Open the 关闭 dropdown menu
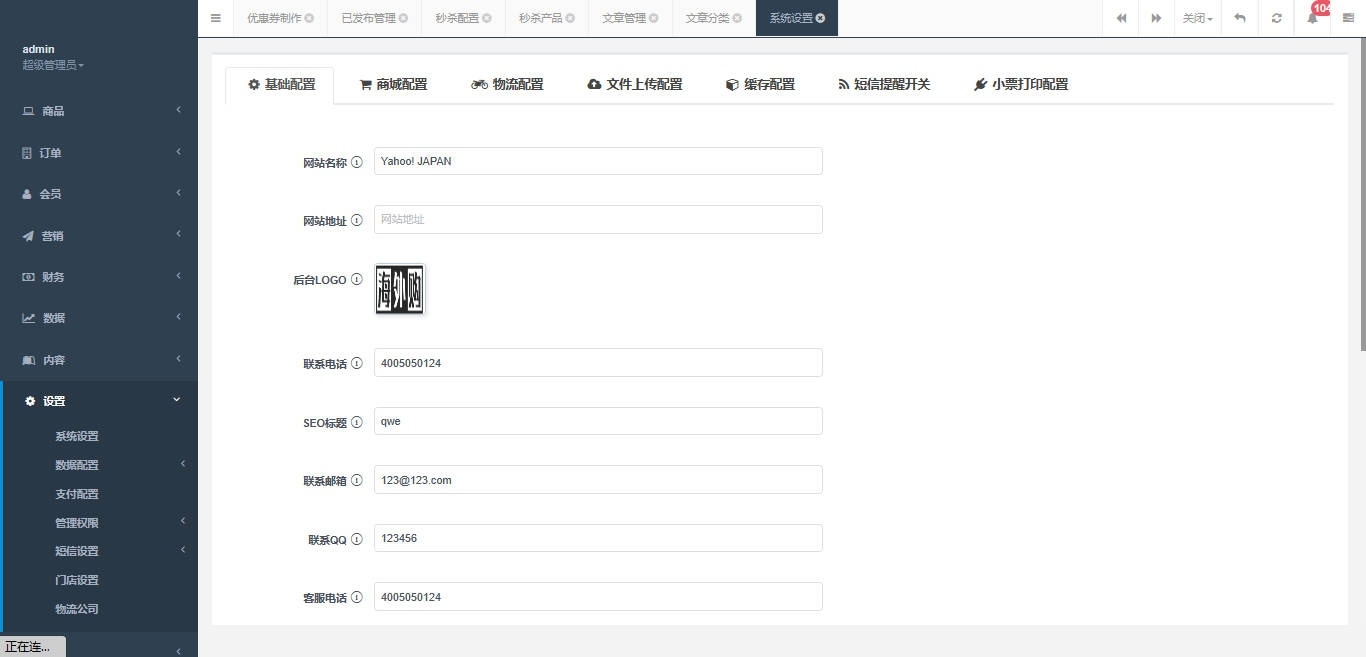The width and height of the screenshot is (1366, 657). coord(1198,18)
